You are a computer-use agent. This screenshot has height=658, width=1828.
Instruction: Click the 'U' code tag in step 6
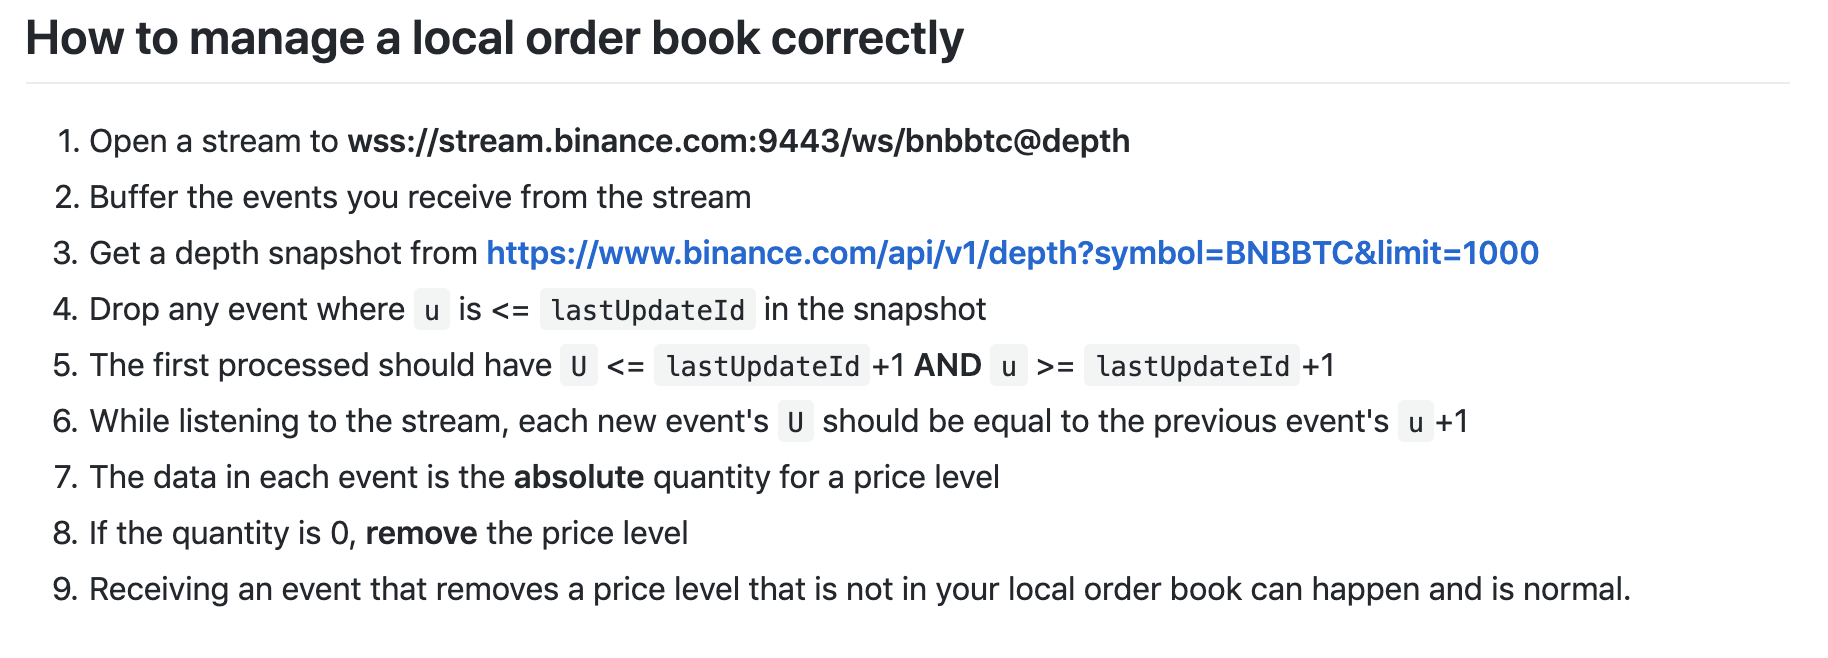tap(796, 422)
